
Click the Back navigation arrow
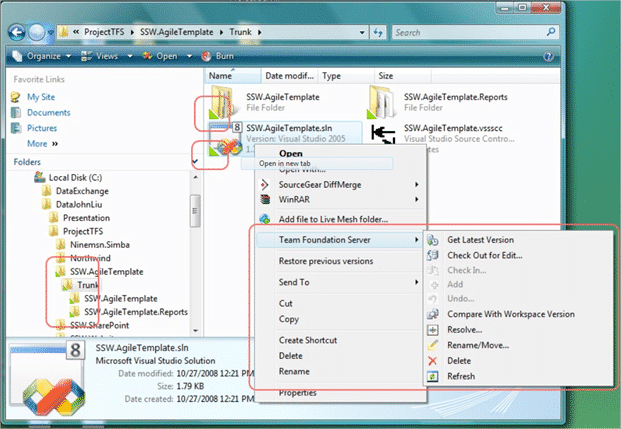pos(17,32)
